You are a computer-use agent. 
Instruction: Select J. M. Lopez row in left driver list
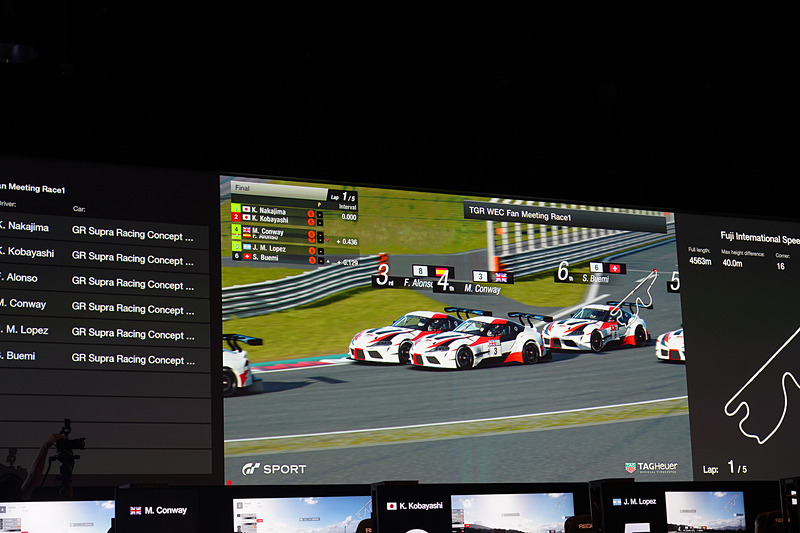tap(105, 332)
